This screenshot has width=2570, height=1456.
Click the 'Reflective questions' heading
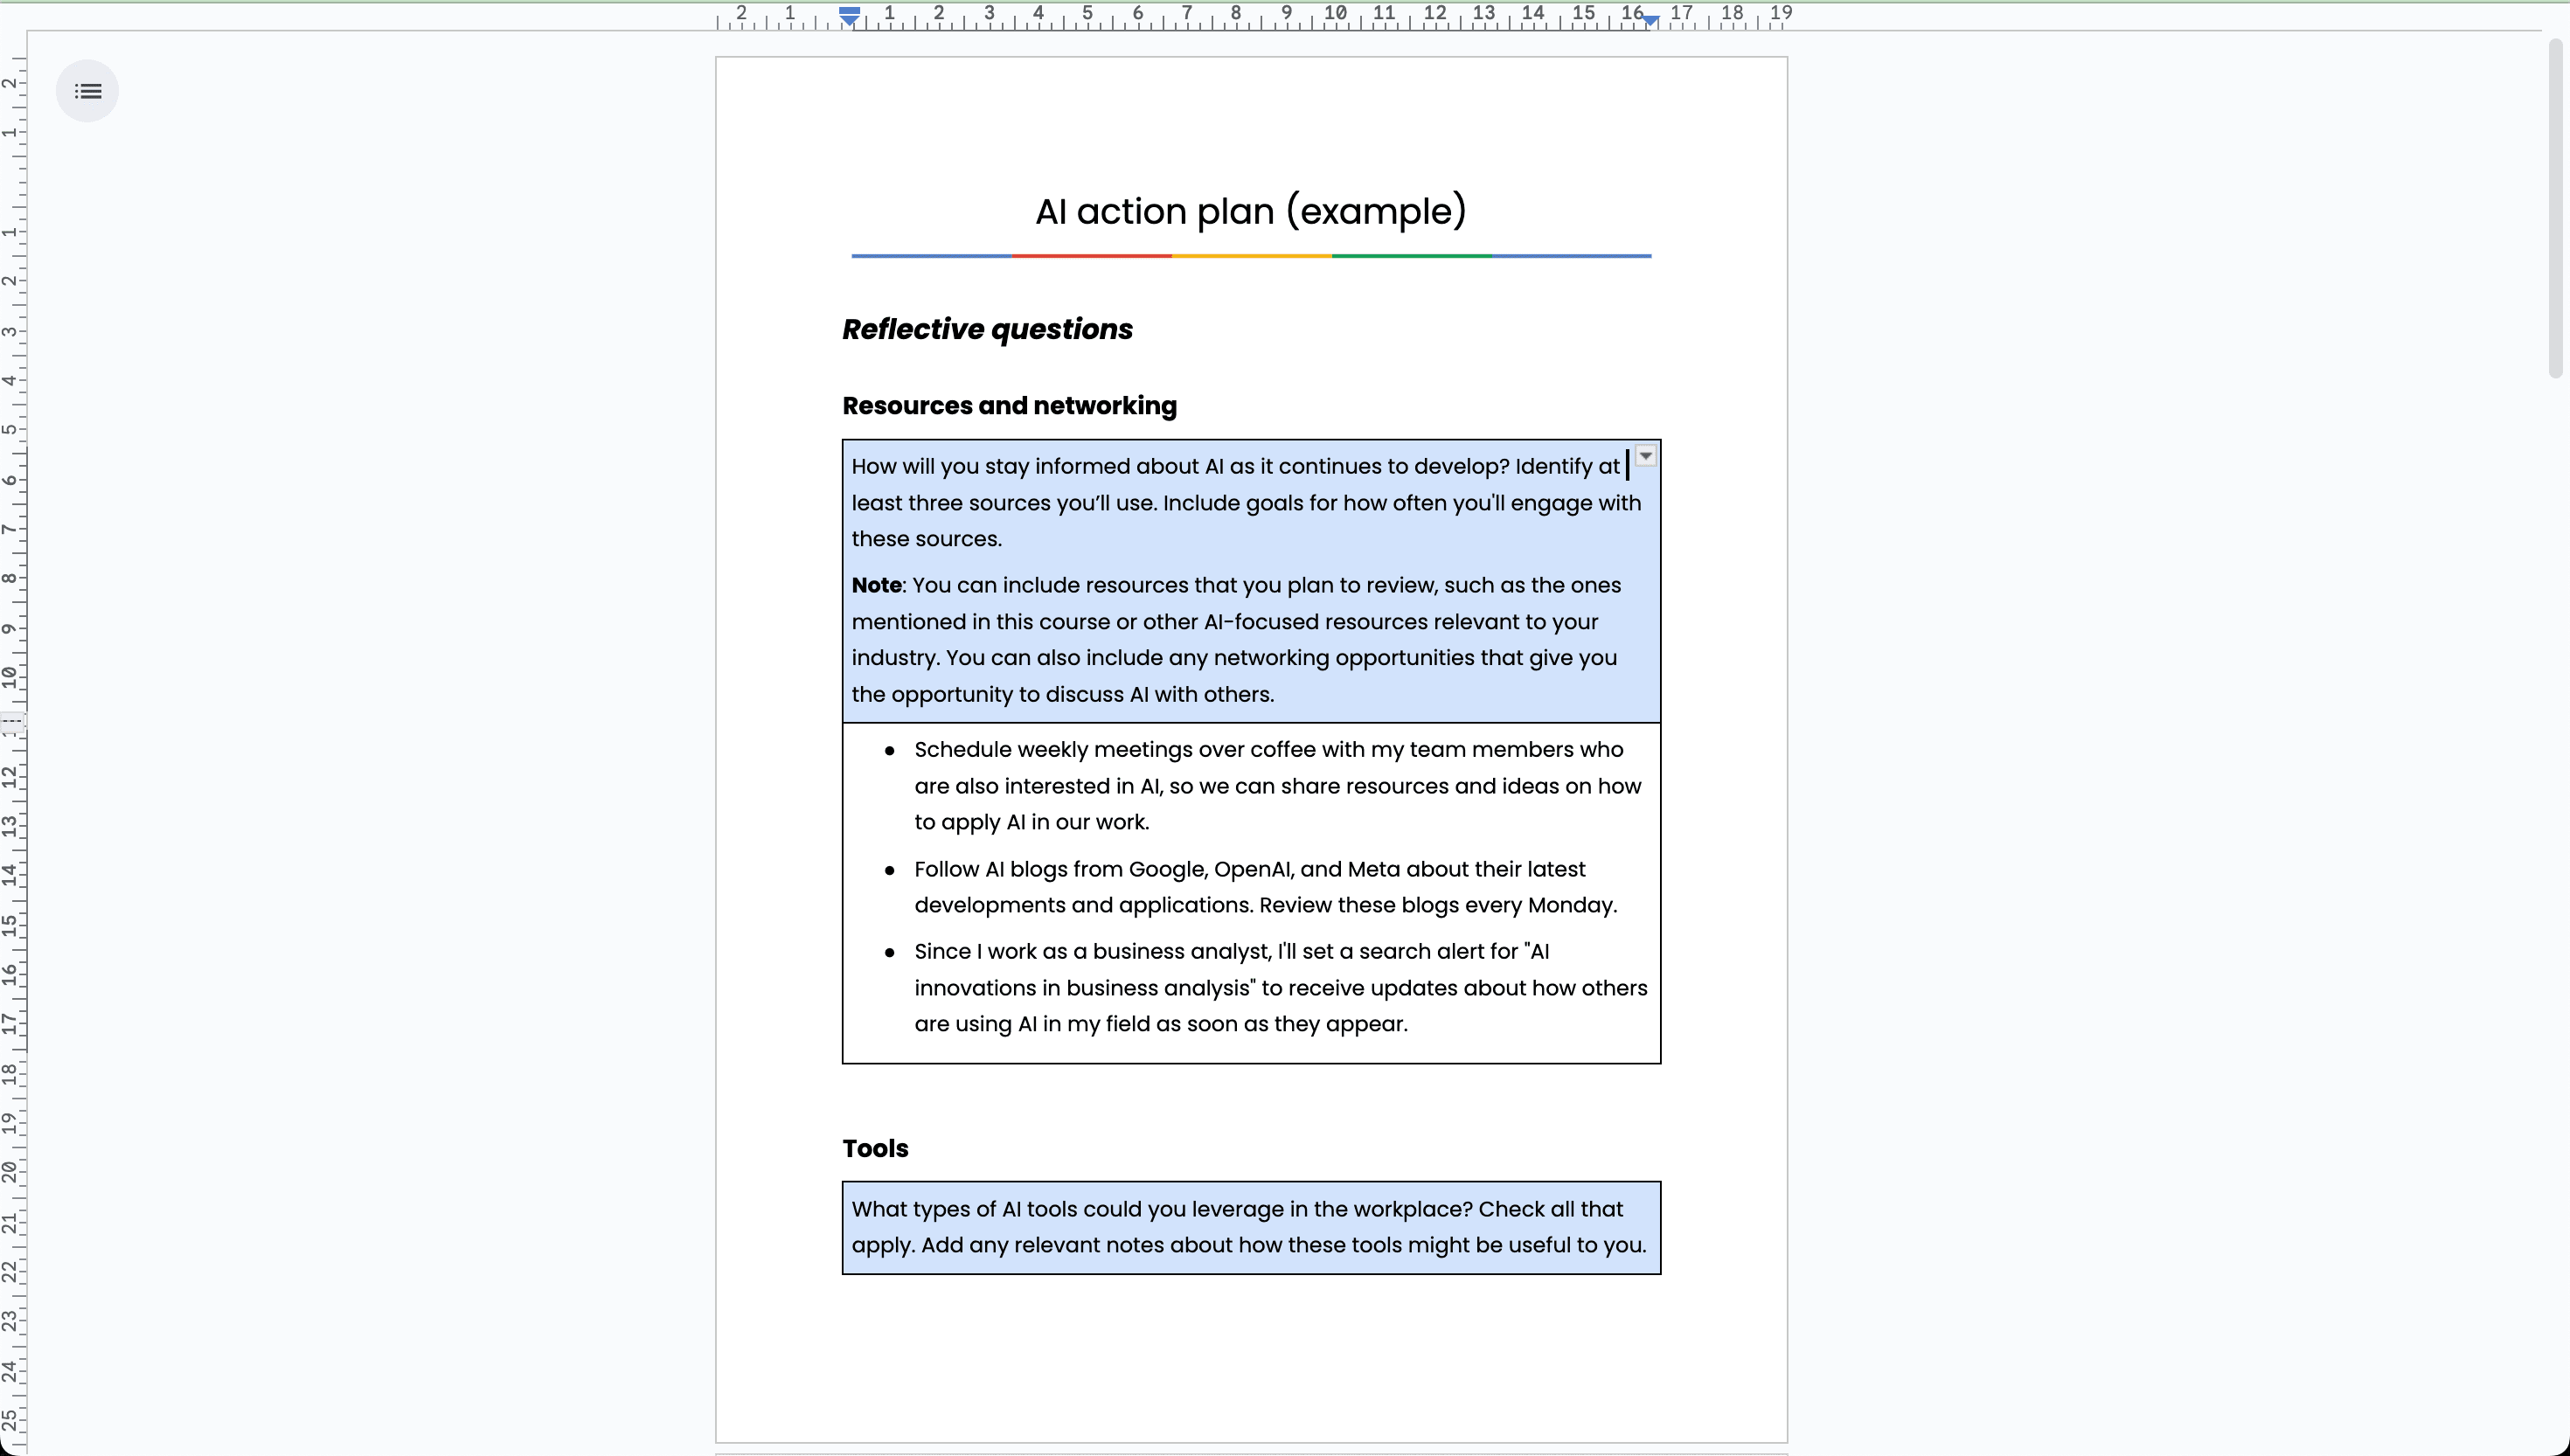pyautogui.click(x=987, y=329)
